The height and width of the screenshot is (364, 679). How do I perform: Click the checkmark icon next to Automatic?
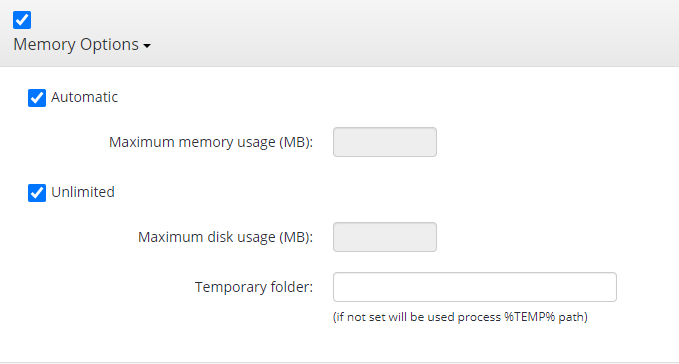(37, 98)
